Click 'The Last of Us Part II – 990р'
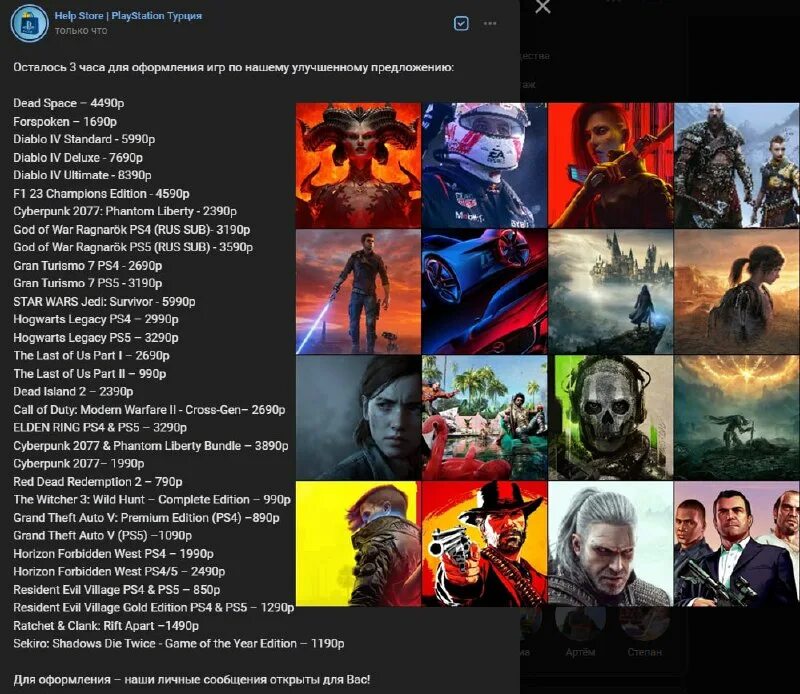Viewport: 800px width, 694px height. point(90,374)
